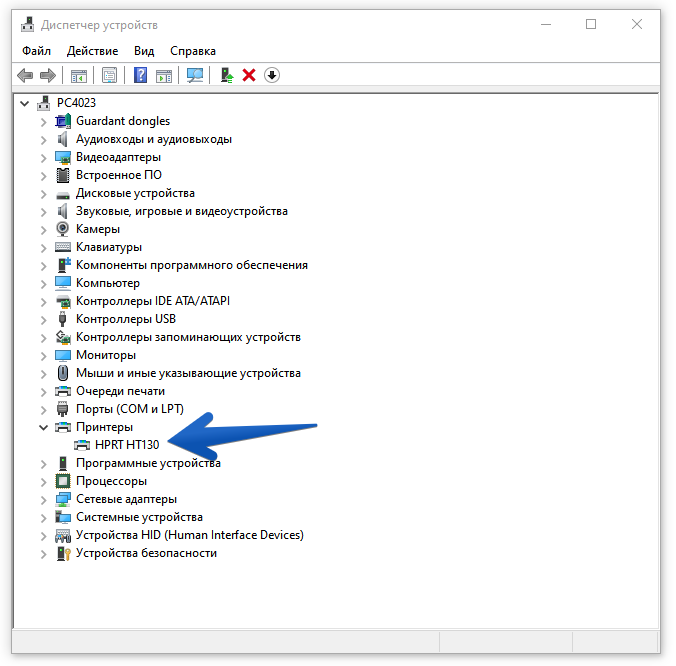The width and height of the screenshot is (676, 666).
Task: Open the Файл menu
Action: [36, 50]
